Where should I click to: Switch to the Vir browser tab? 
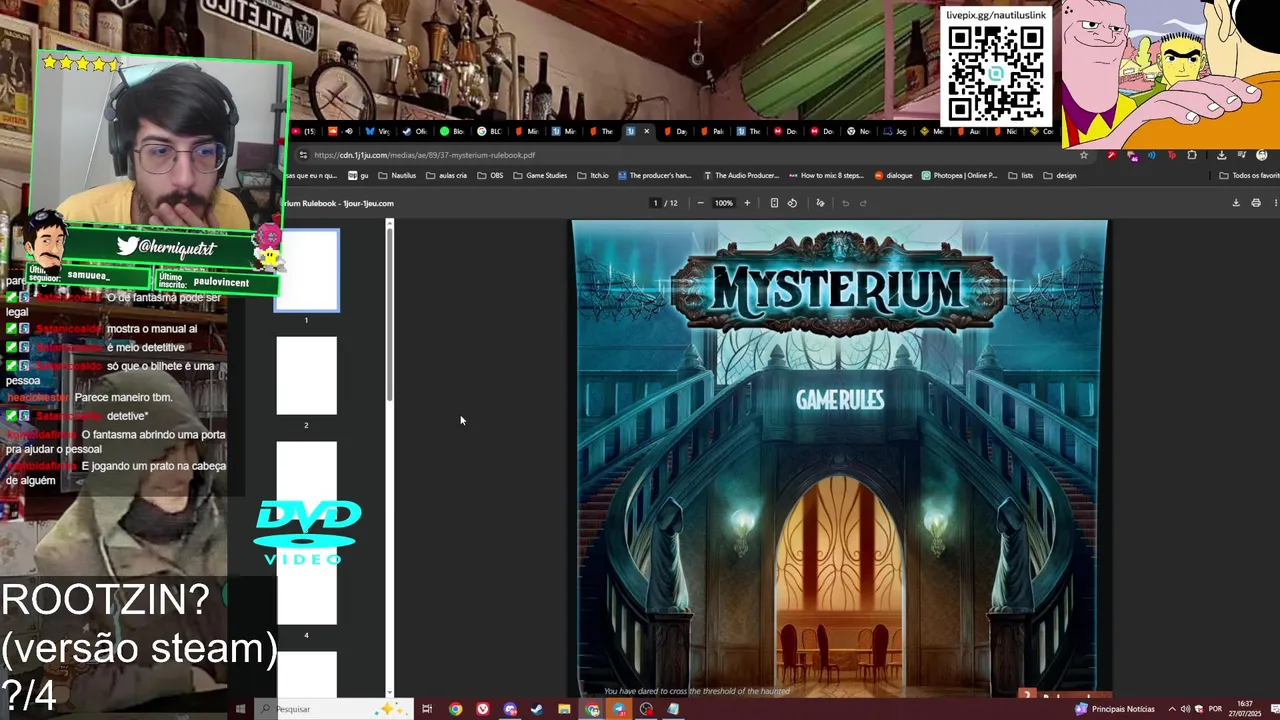pyautogui.click(x=379, y=131)
